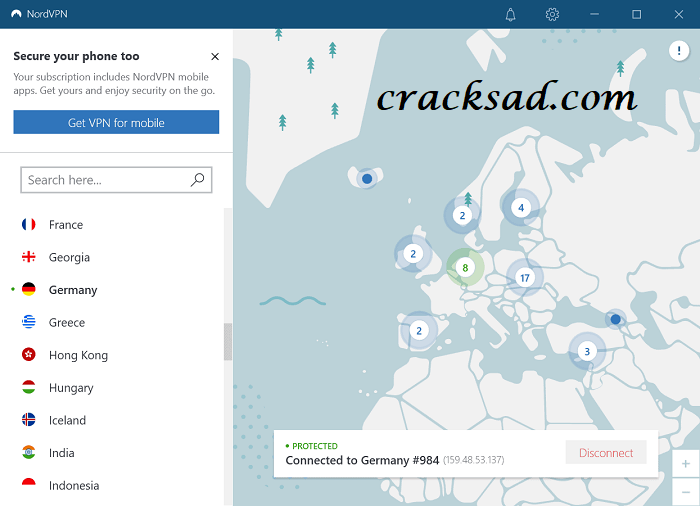Viewport: 700px width, 506px height.
Task: Select the France flag icon
Action: click(x=29, y=224)
